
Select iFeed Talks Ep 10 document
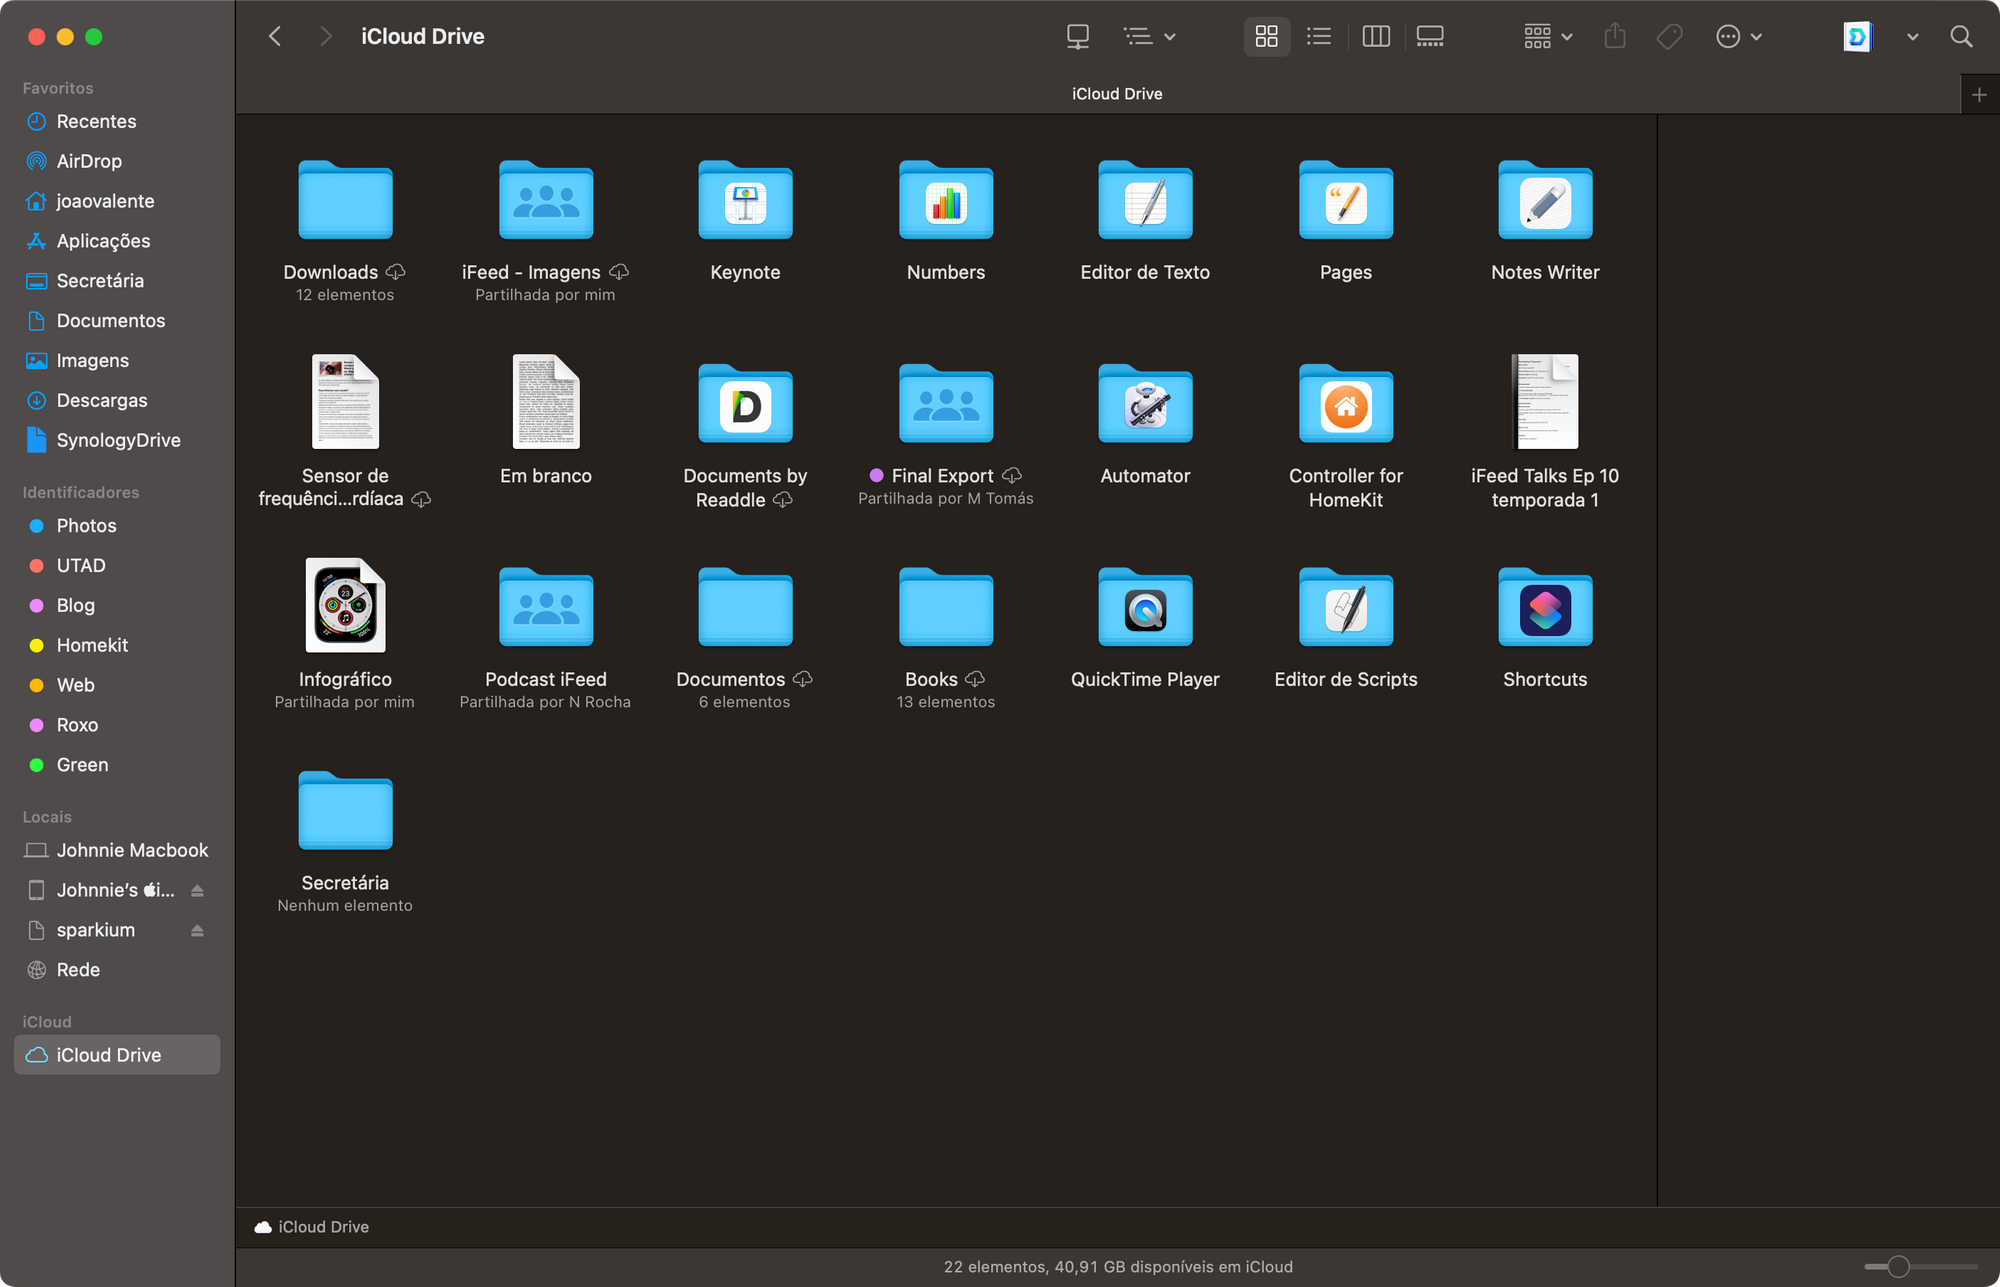(1545, 402)
